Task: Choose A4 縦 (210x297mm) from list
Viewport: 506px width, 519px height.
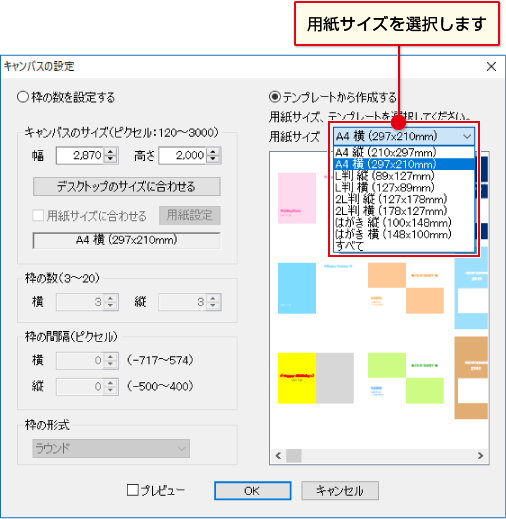Action: 404,152
